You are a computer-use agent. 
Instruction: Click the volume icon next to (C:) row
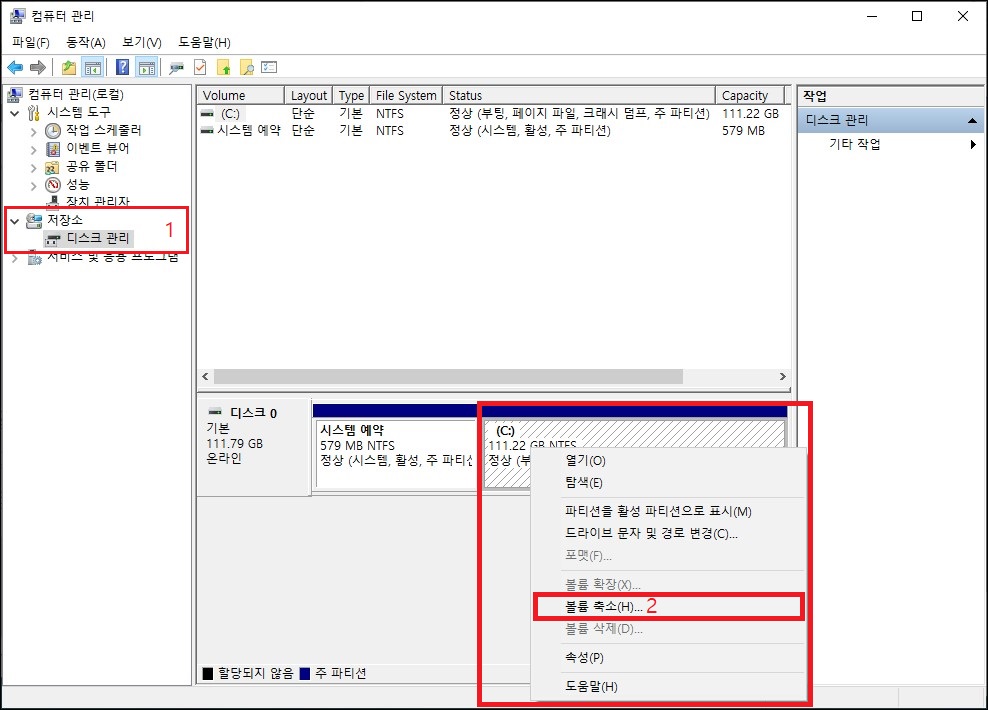coord(207,113)
